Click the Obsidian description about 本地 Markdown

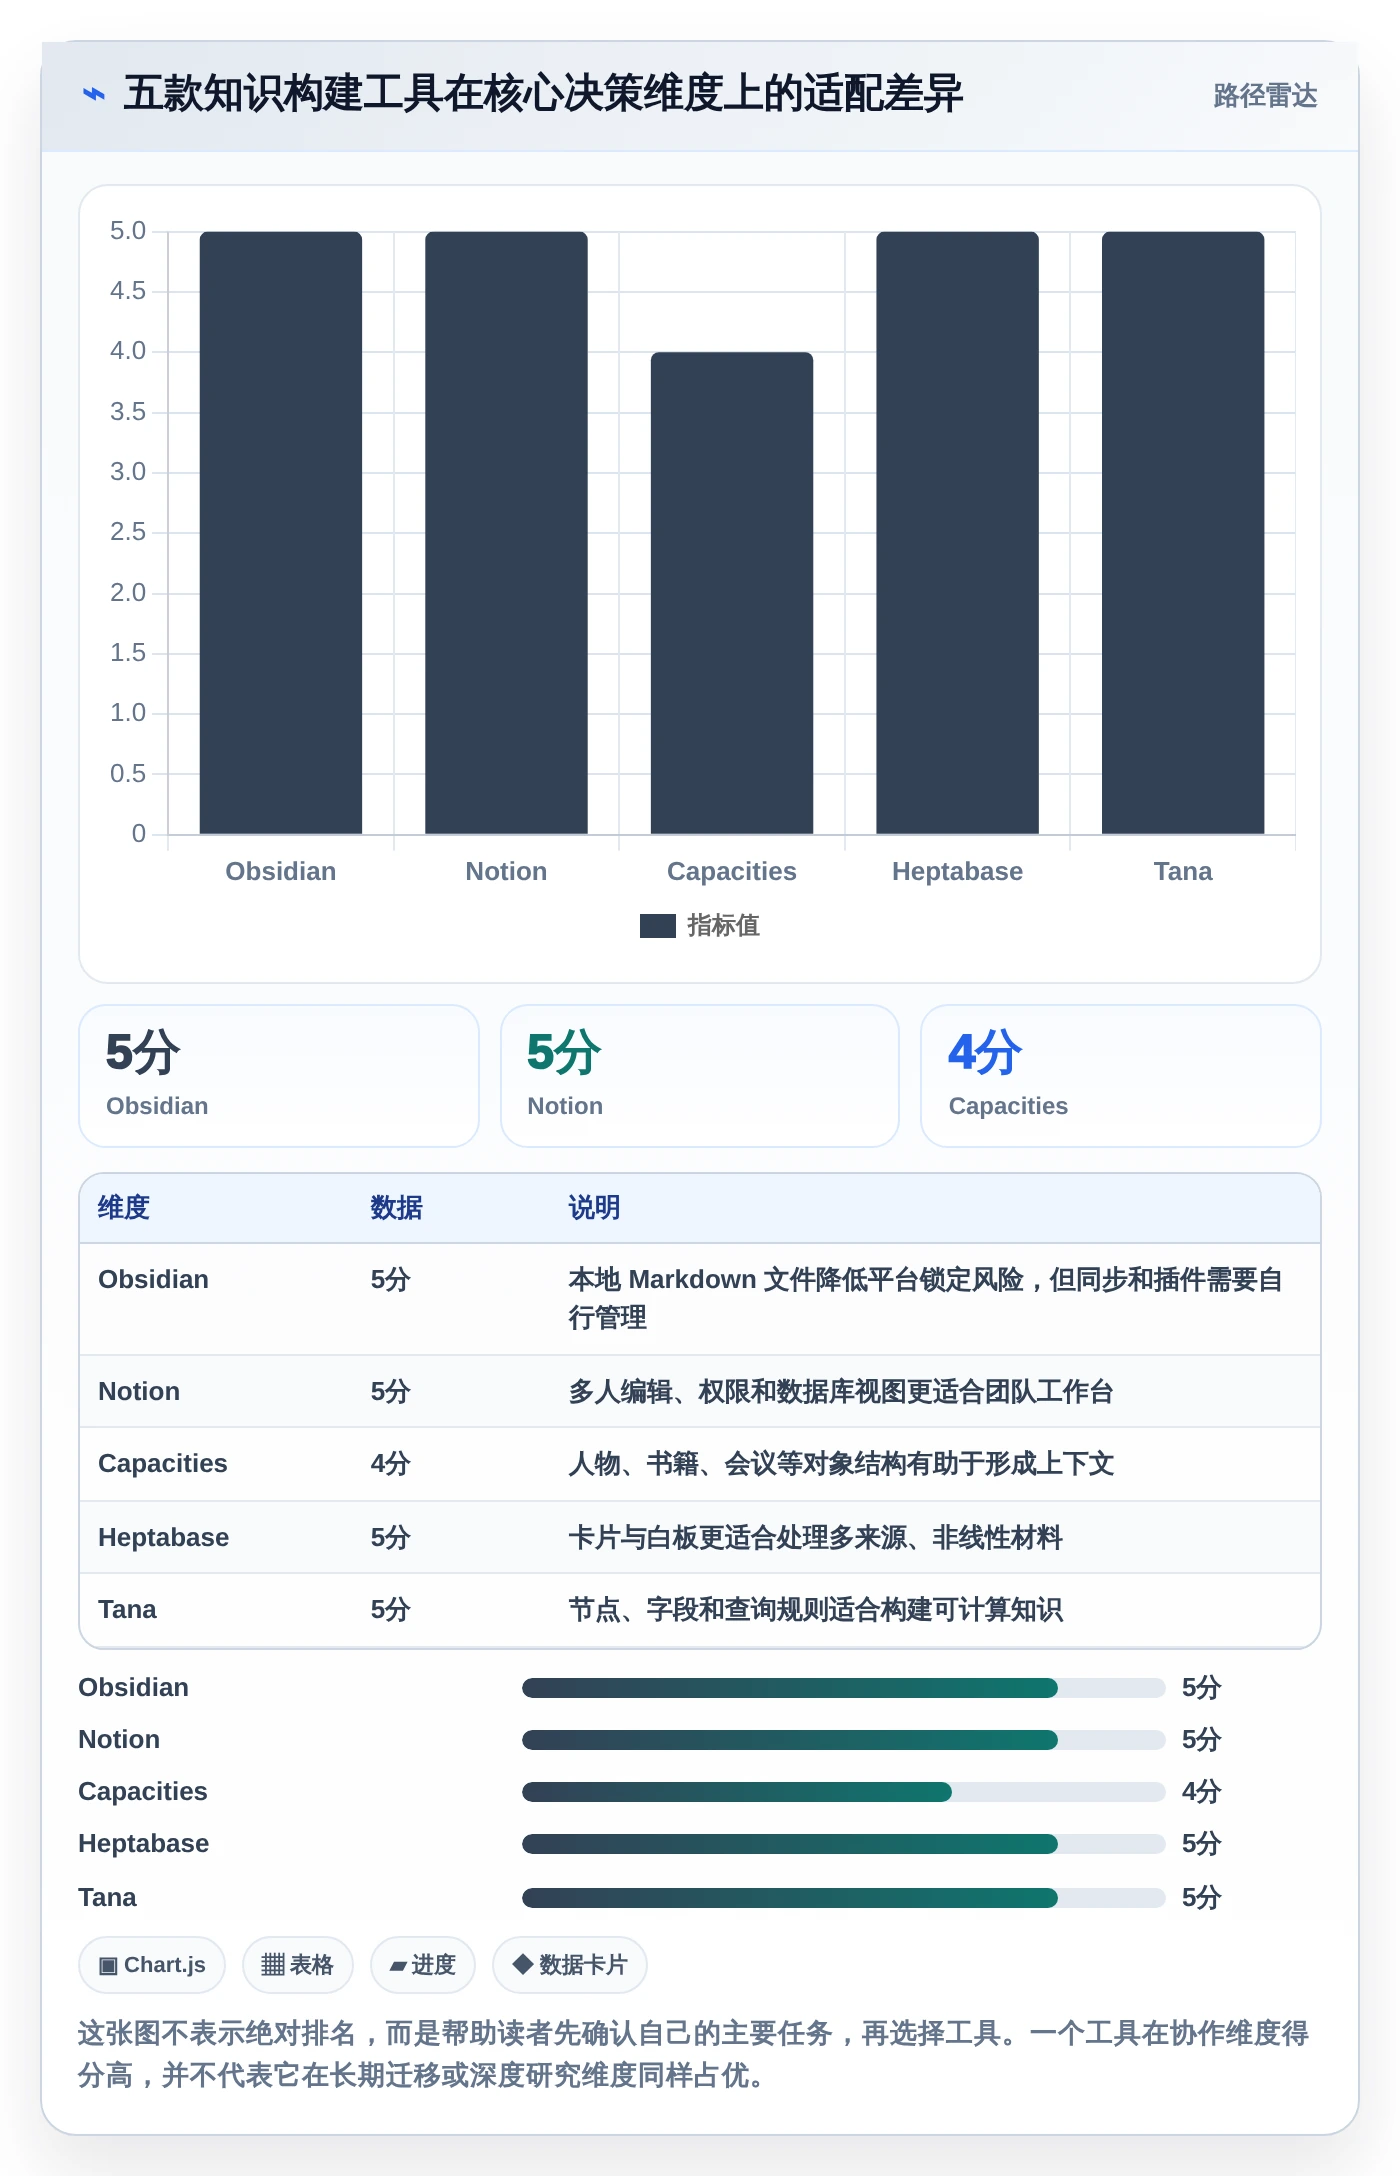point(925,1299)
